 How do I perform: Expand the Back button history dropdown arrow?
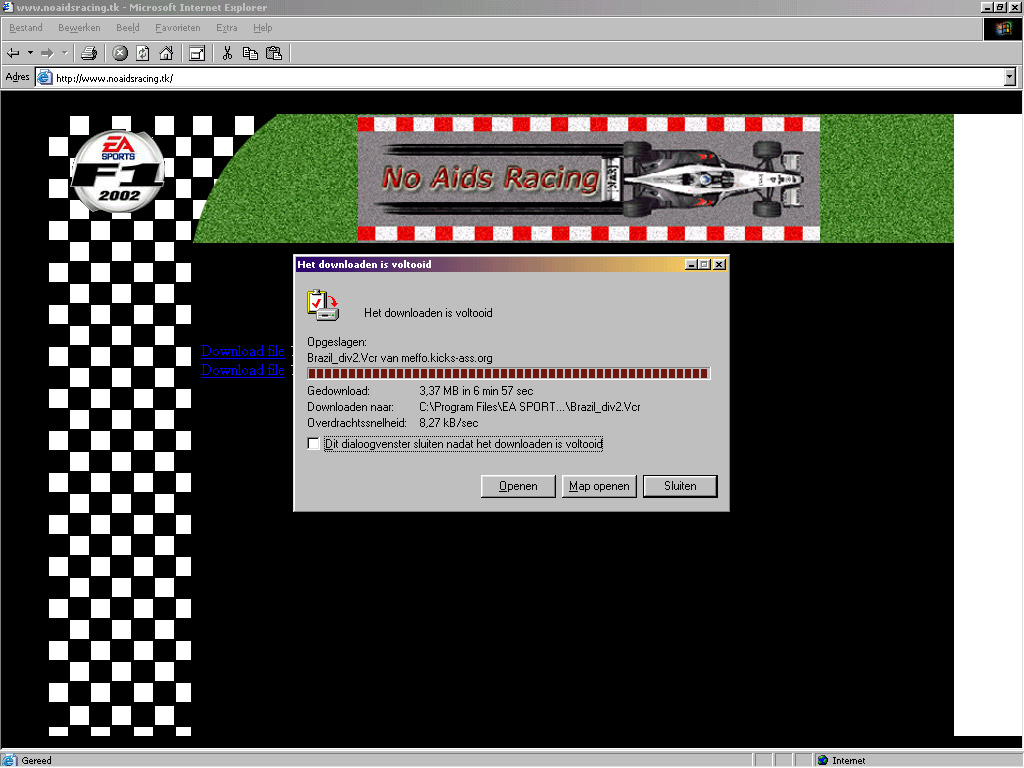30,53
